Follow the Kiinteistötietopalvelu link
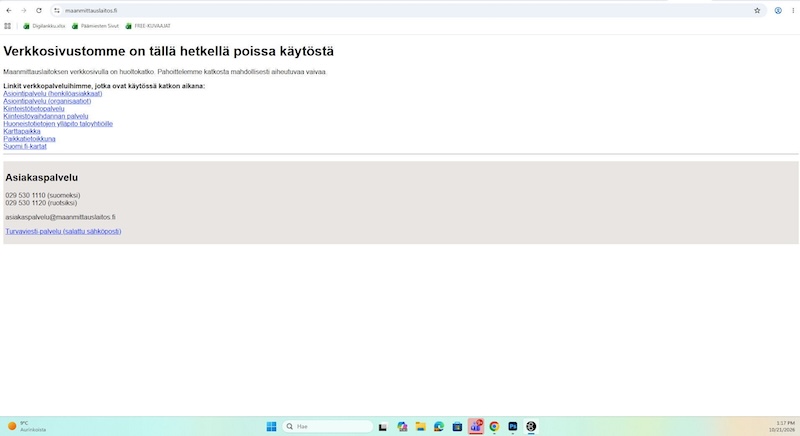 34,109
